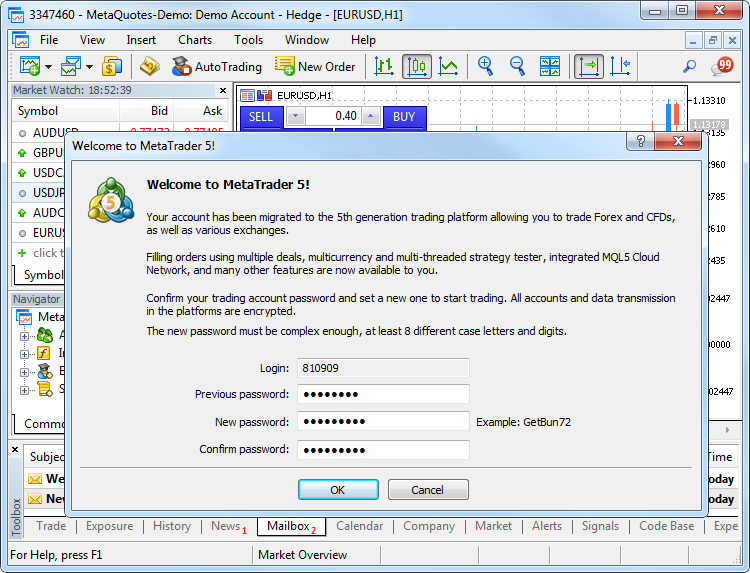The image size is (750, 573).
Task: Switch chart to bar chart view
Action: tap(384, 67)
